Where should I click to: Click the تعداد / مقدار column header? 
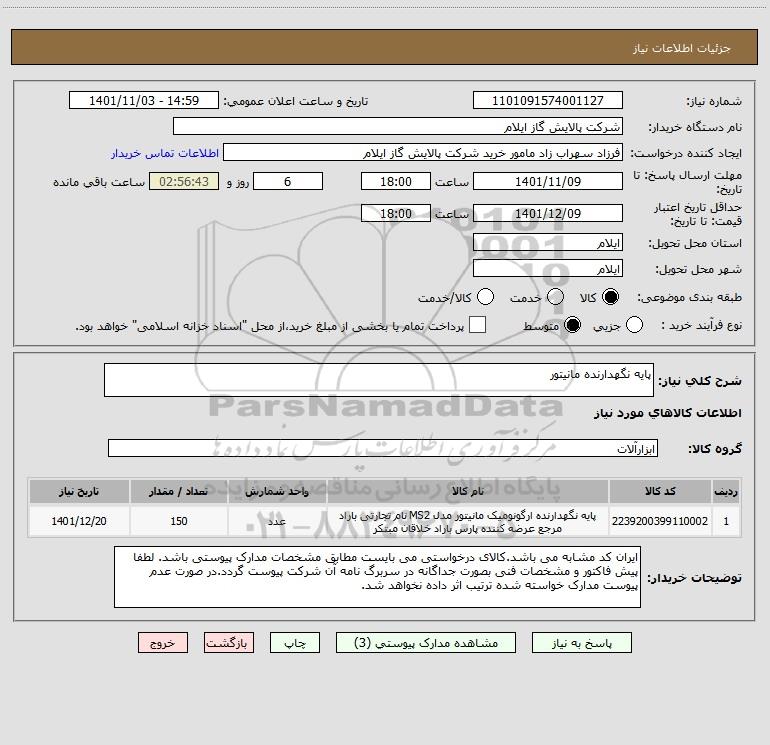[x=179, y=491]
